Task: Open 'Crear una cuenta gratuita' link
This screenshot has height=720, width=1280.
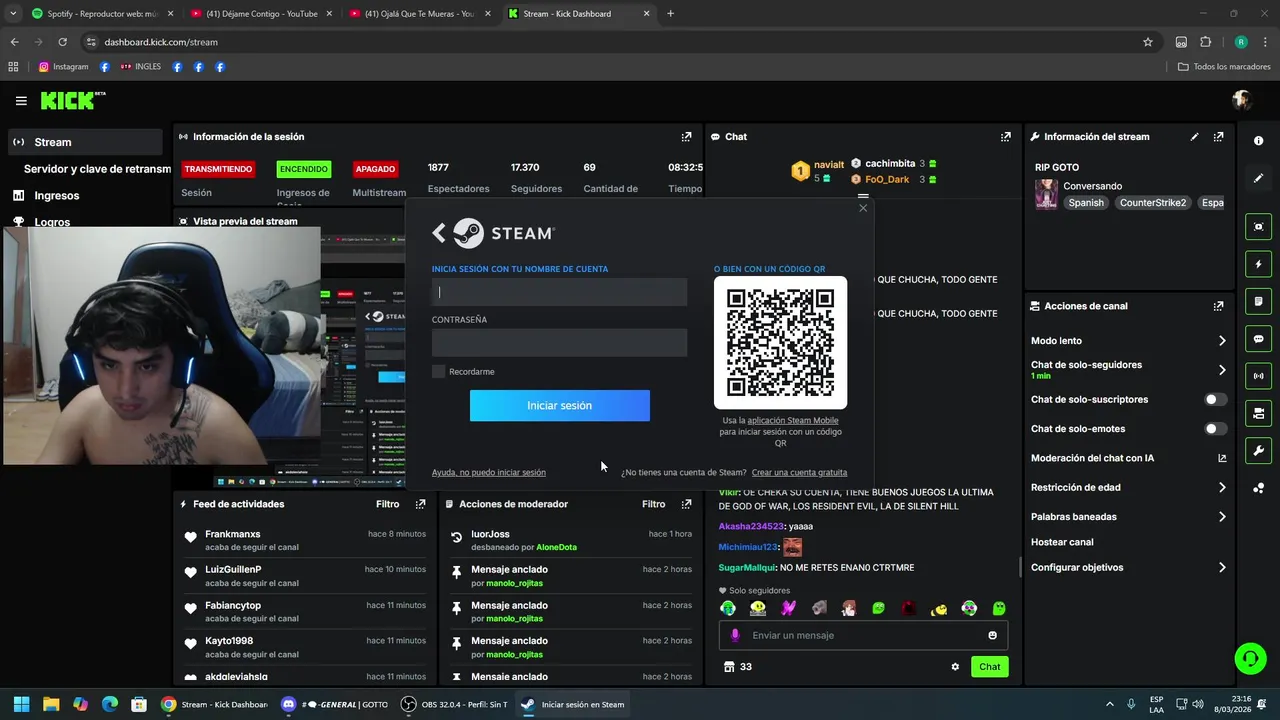Action: (799, 472)
